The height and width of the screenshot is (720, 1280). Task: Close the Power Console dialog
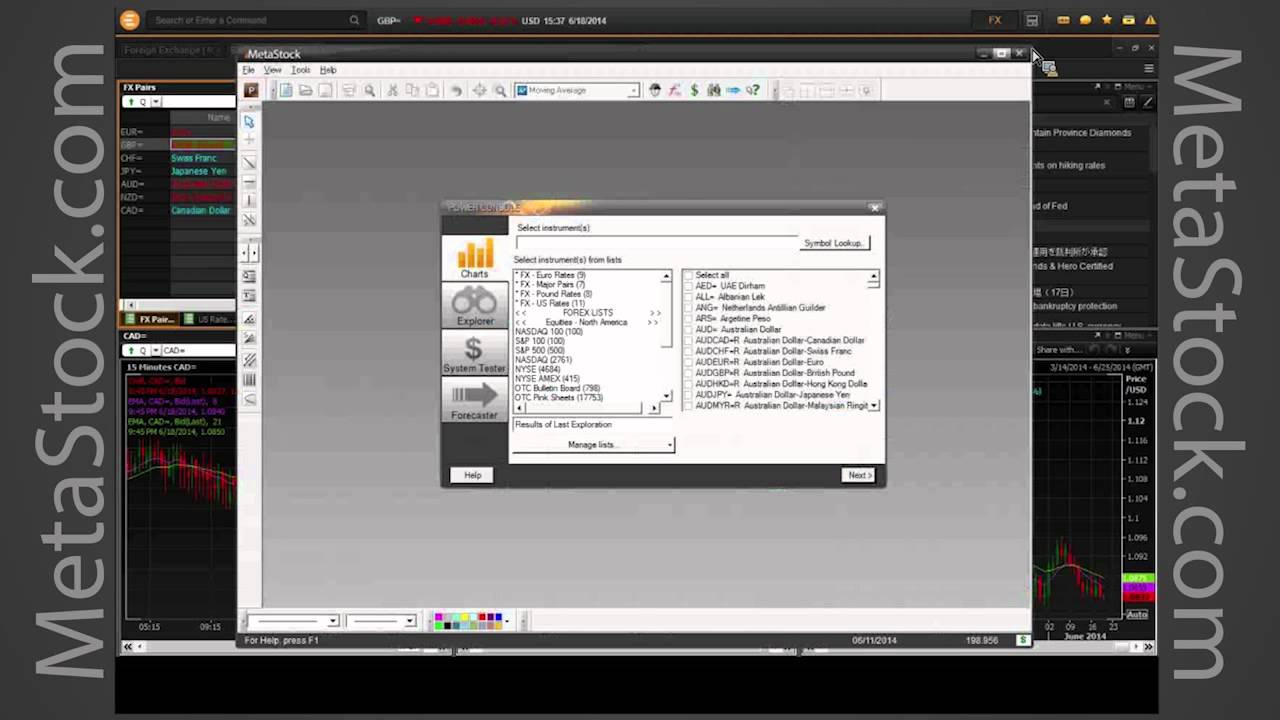click(875, 208)
